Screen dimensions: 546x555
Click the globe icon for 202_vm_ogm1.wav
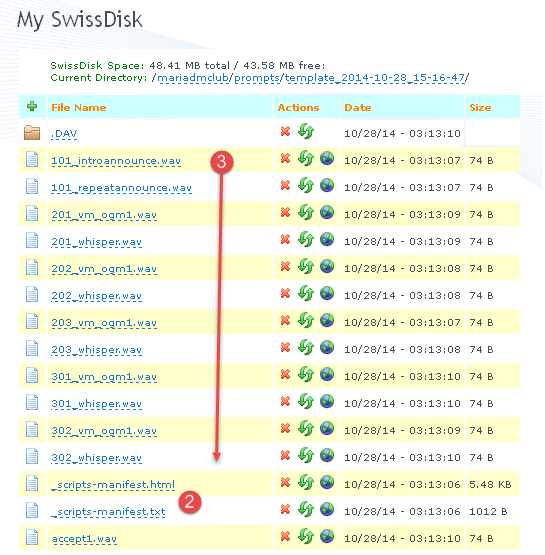(x=327, y=266)
